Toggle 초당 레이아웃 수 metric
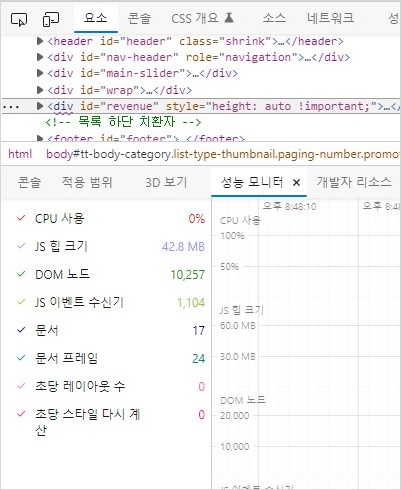The height and width of the screenshot is (490, 401). 21,386
